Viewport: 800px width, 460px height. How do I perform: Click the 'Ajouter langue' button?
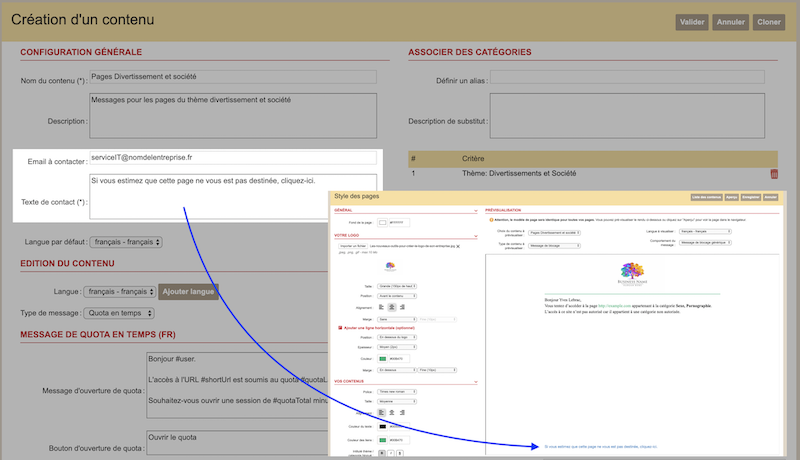click(x=187, y=292)
